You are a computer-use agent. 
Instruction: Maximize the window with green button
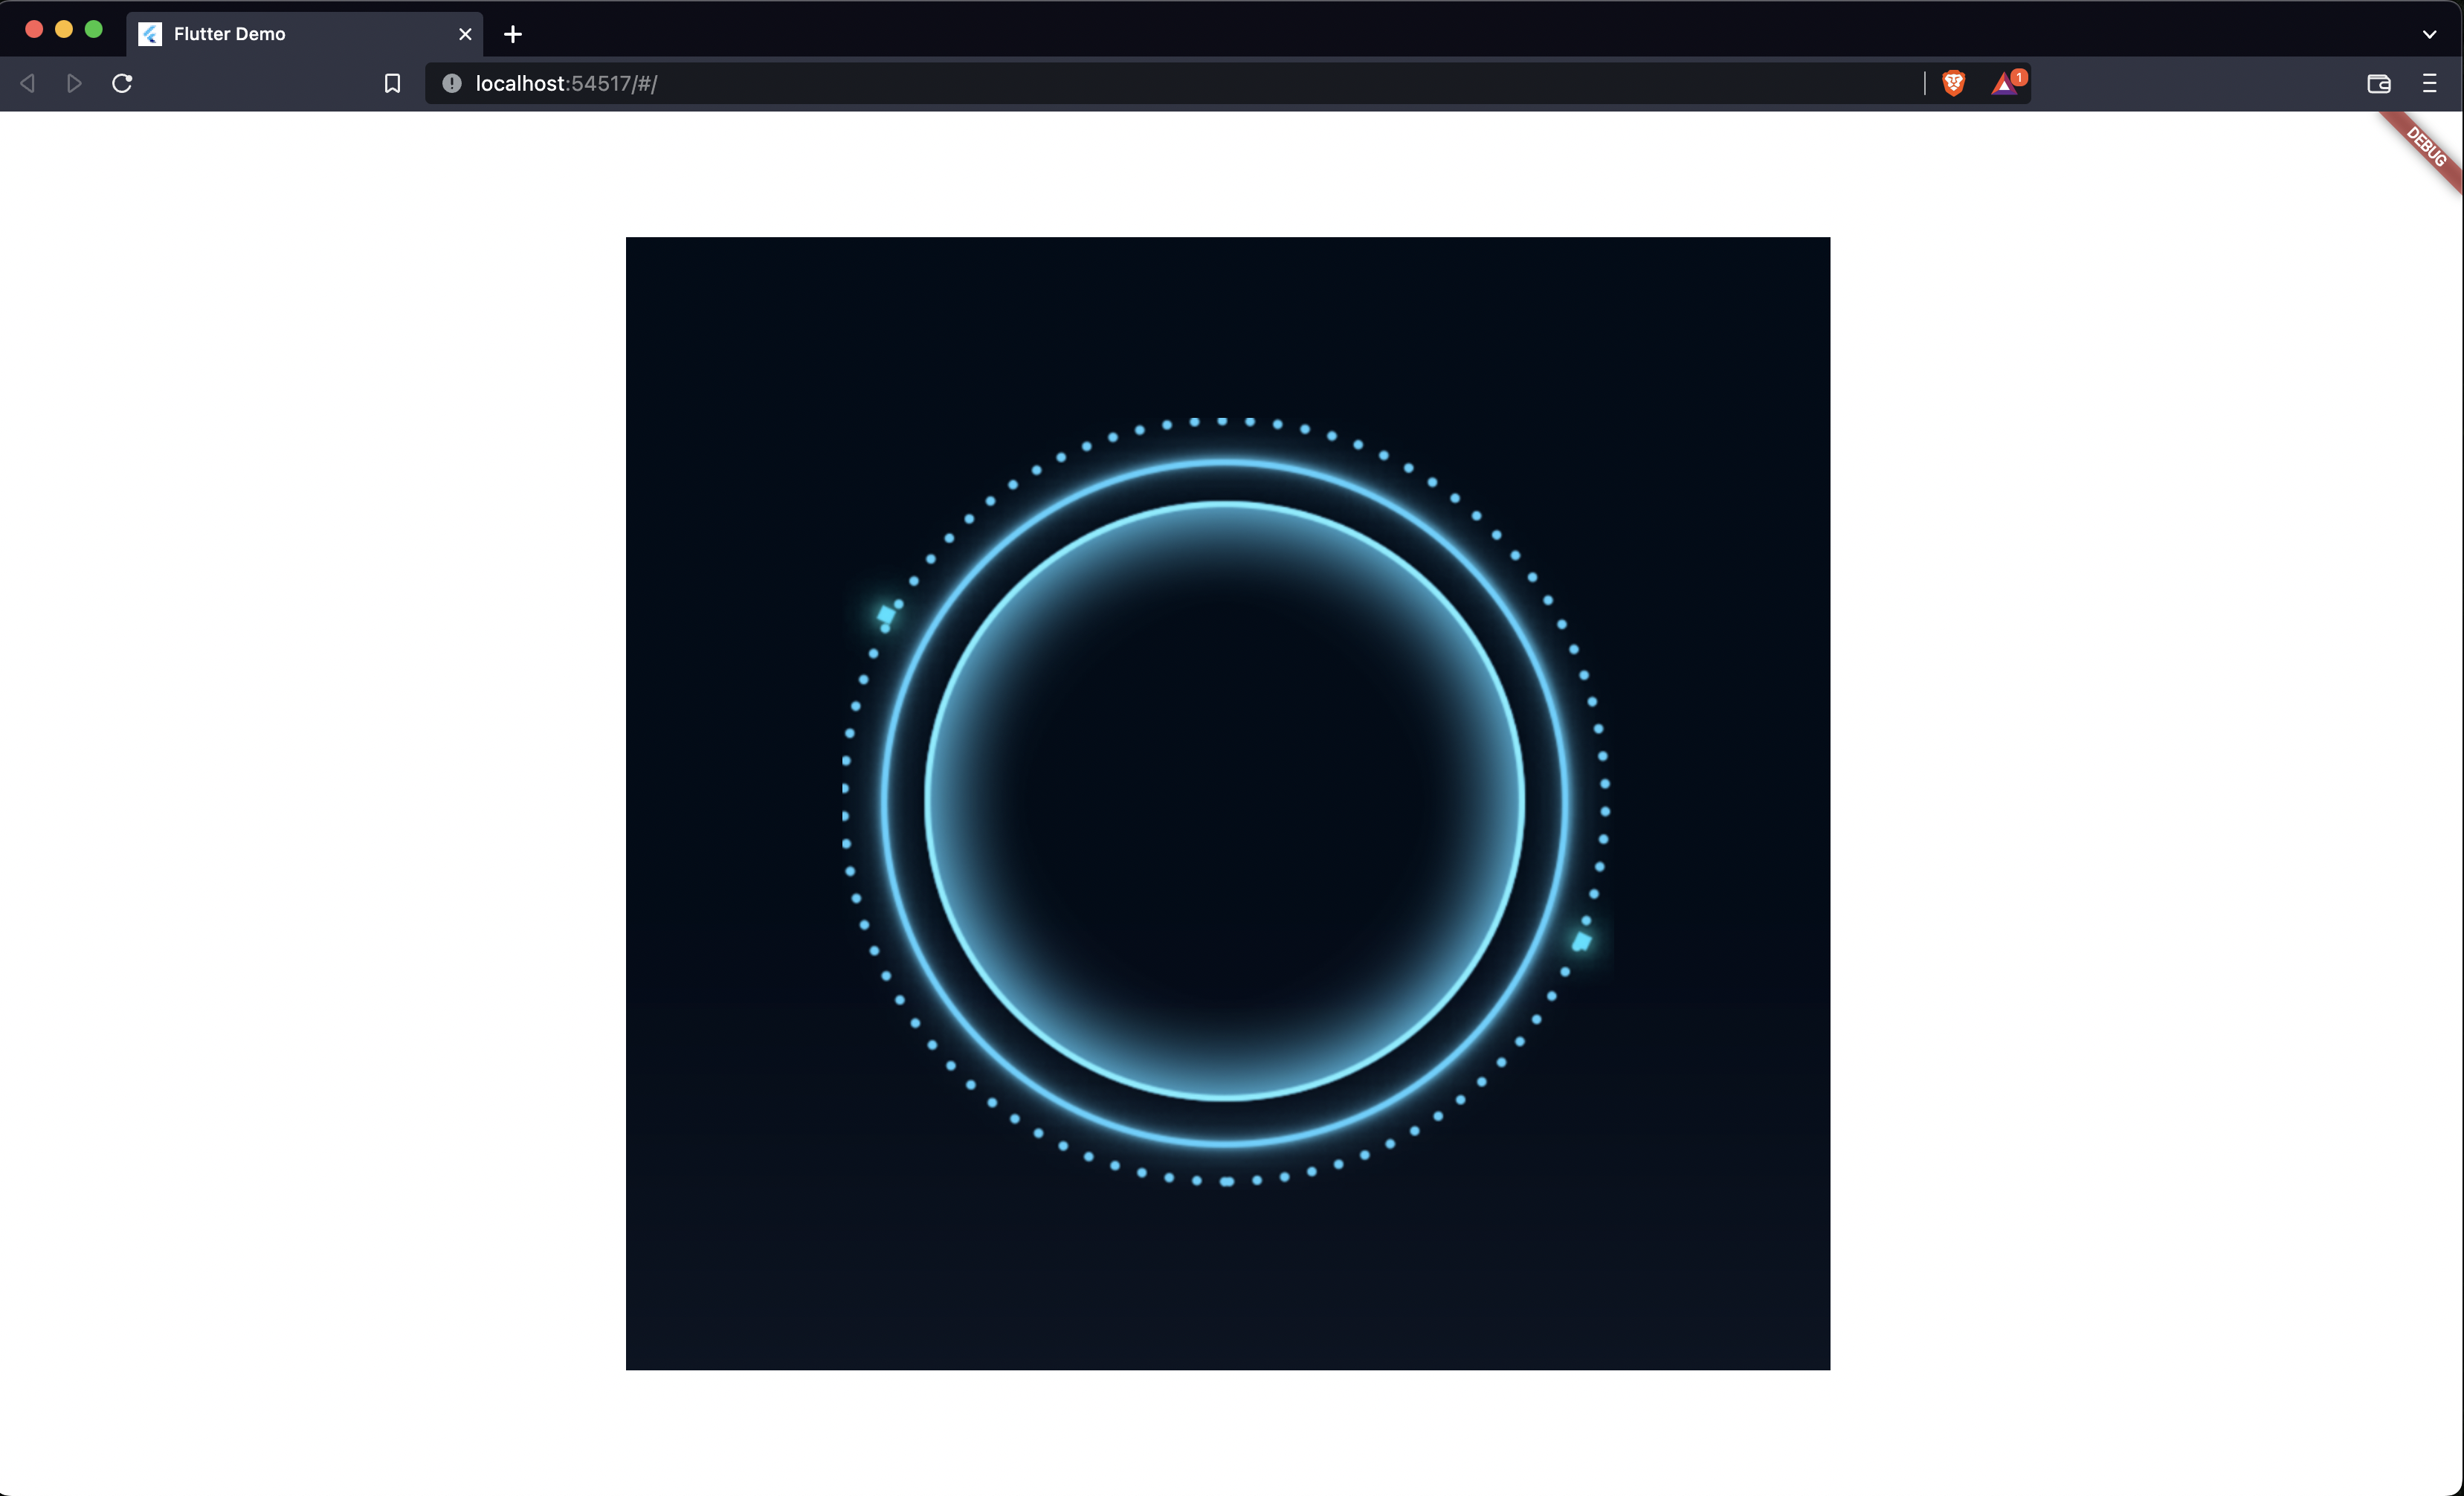pos(94,29)
